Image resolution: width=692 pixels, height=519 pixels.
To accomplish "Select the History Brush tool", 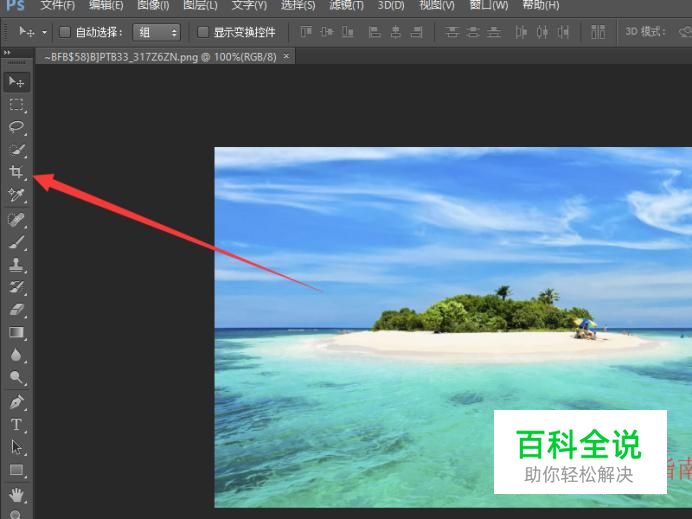I will (x=16, y=287).
